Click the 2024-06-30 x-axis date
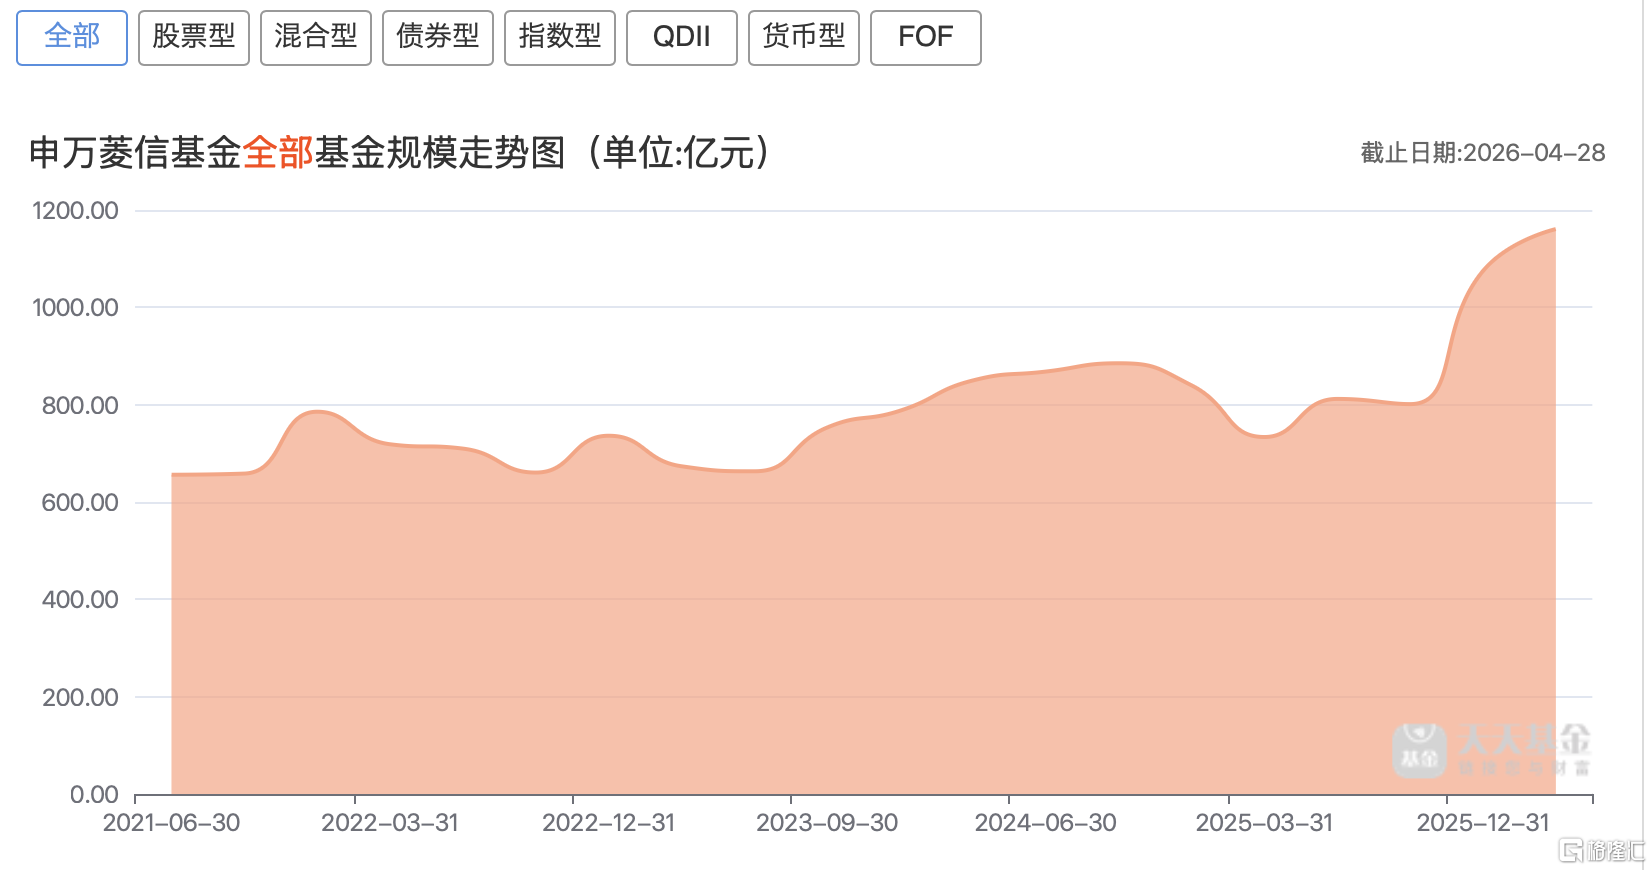The image size is (1652, 870). click(1046, 823)
